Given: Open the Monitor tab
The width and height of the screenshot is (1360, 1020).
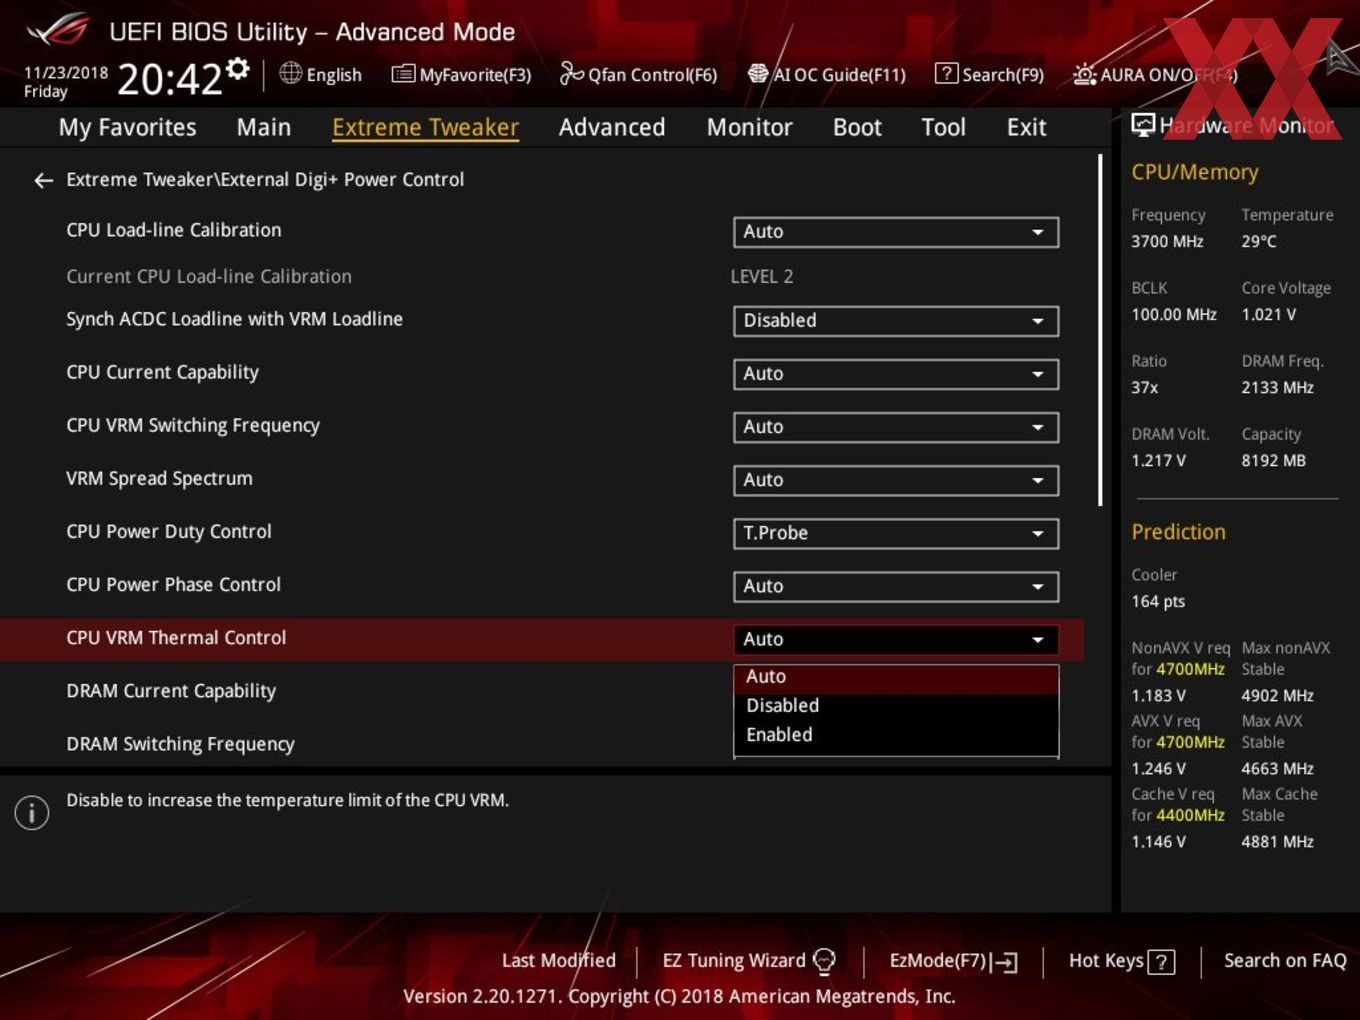Looking at the screenshot, I should tap(750, 127).
